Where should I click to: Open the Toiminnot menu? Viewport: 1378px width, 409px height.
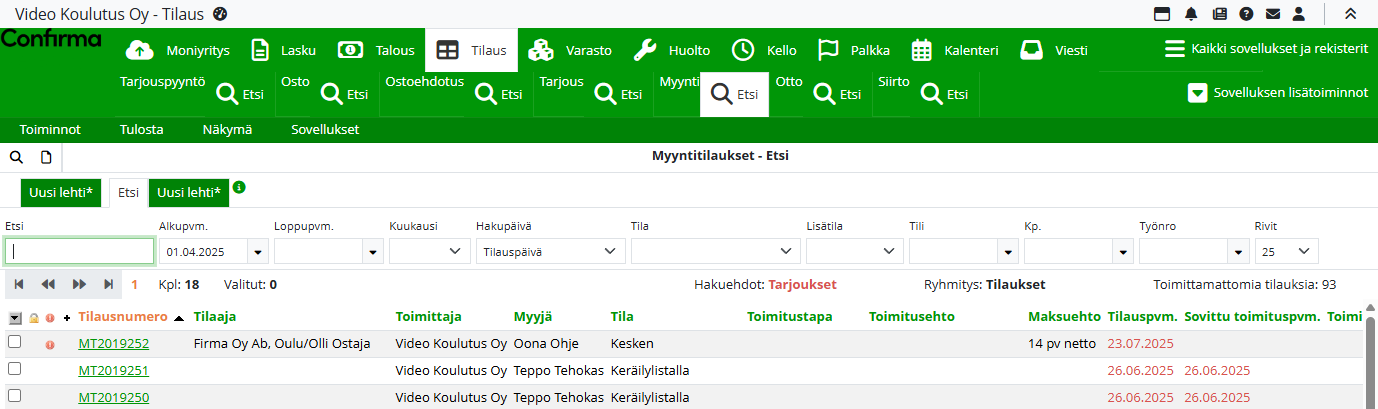click(50, 129)
